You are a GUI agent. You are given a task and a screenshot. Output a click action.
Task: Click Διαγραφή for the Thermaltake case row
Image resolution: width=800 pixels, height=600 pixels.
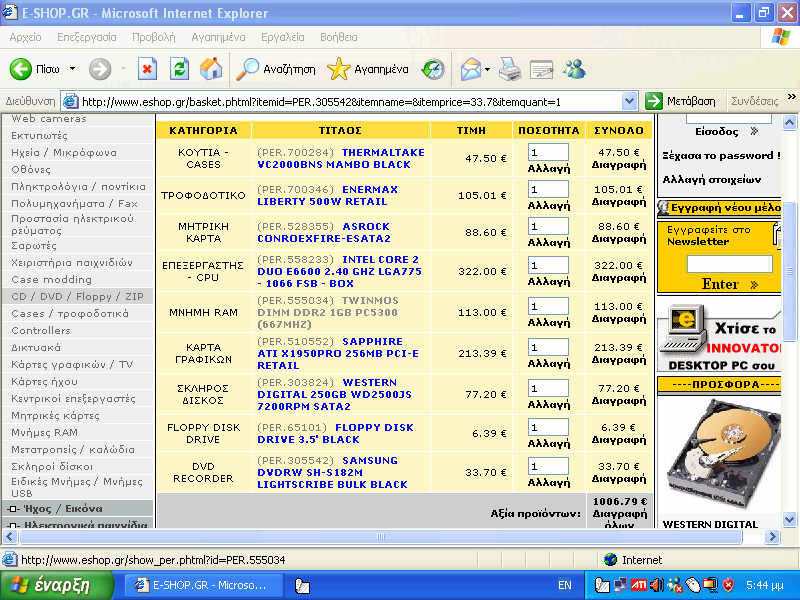(619, 165)
